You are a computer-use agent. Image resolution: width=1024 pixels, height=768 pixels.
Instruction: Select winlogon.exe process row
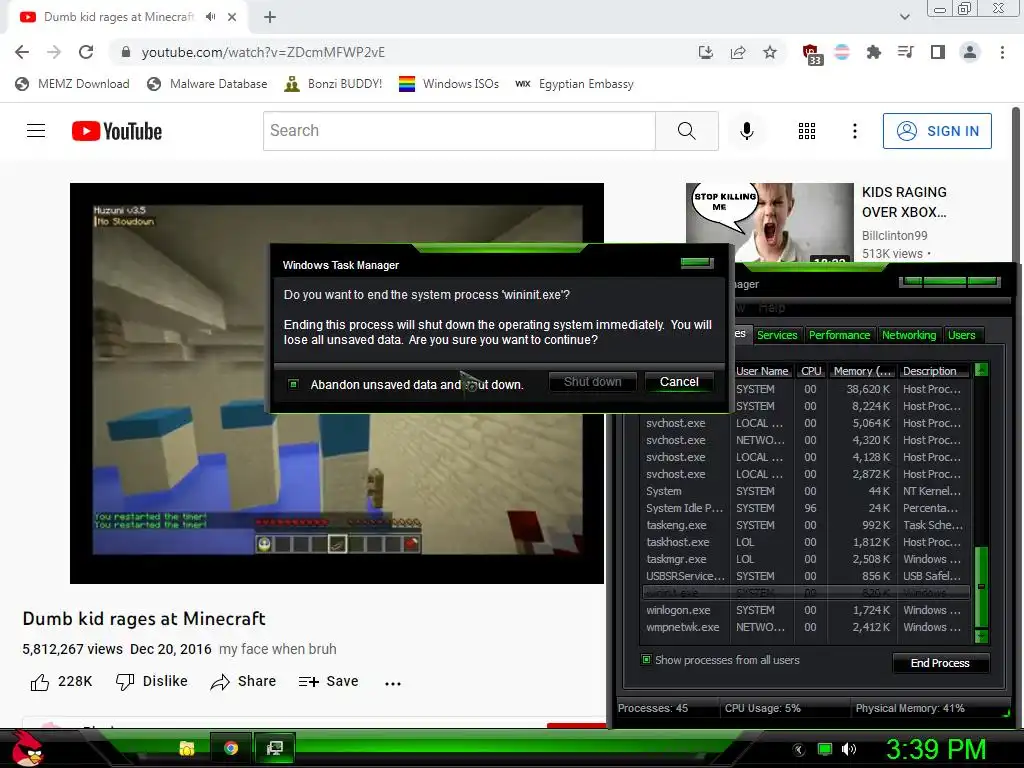[805, 610]
